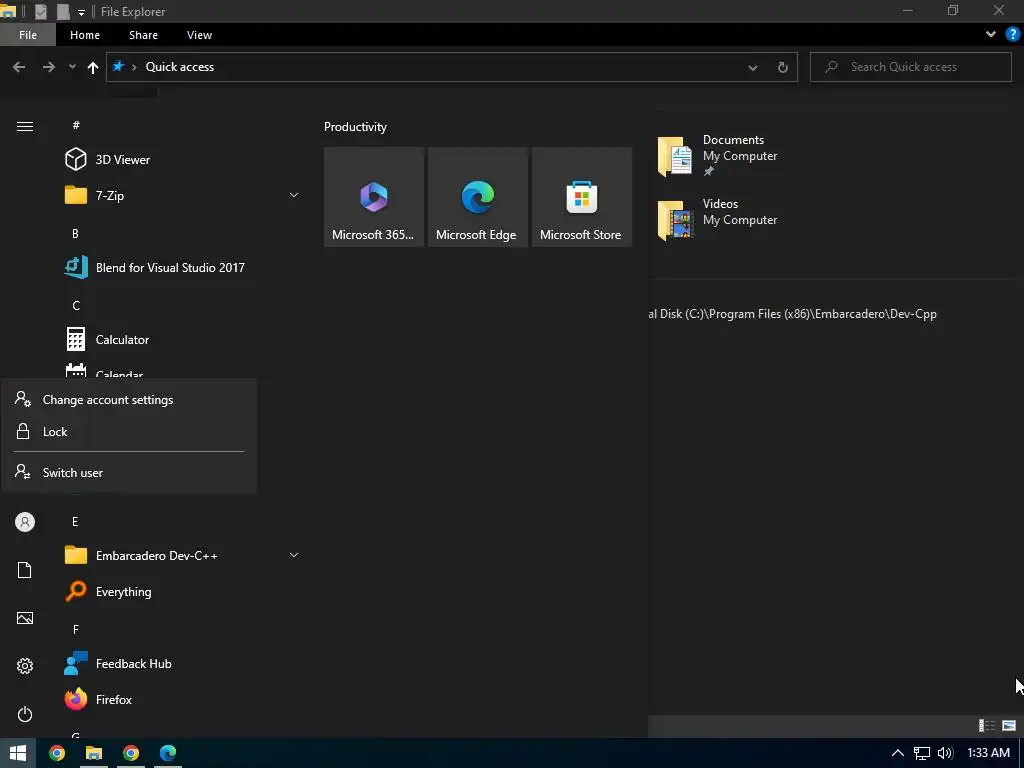Jump to letter F header
This screenshot has height=768, width=1024.
[x=76, y=630]
